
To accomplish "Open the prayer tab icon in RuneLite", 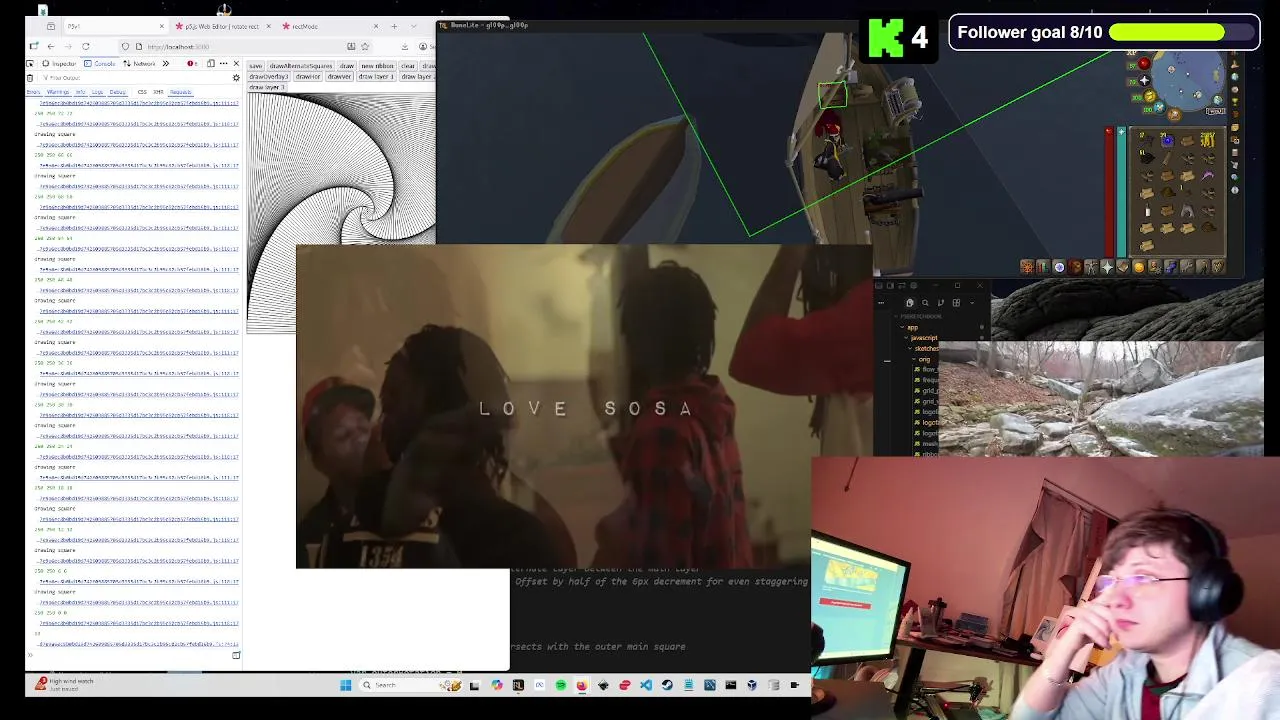I will point(1107,267).
